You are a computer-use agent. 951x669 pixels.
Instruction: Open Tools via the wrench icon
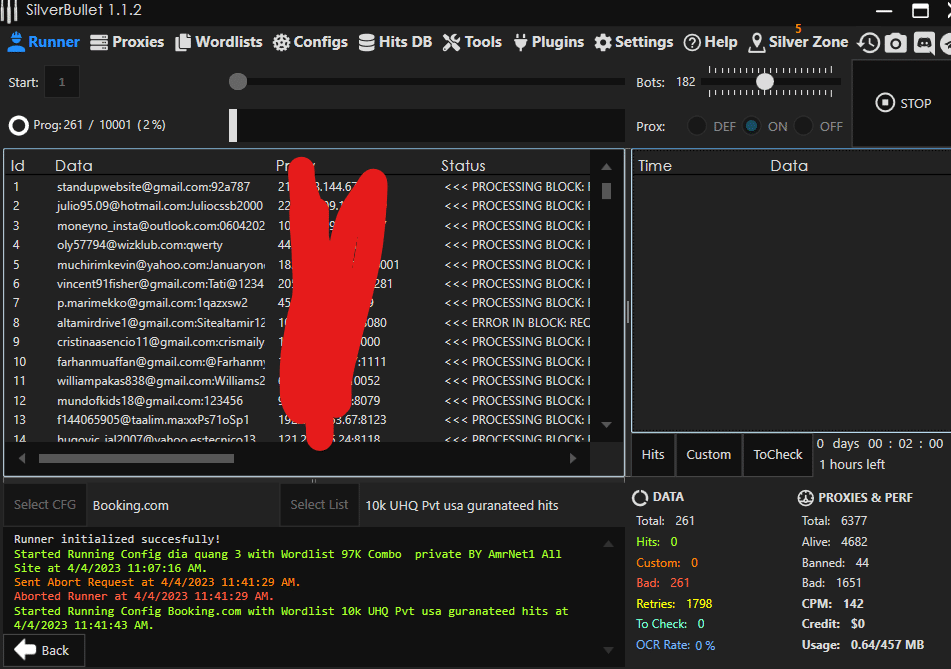click(451, 42)
